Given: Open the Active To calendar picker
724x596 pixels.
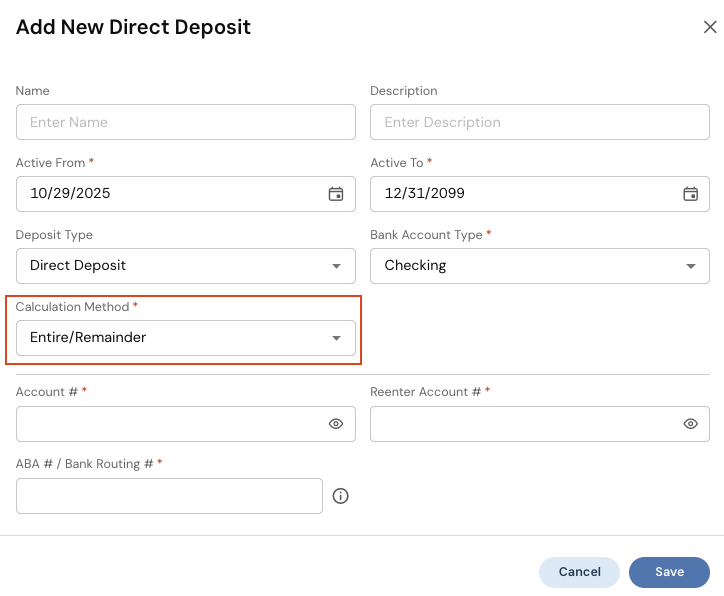Looking at the screenshot, I should tap(690, 194).
